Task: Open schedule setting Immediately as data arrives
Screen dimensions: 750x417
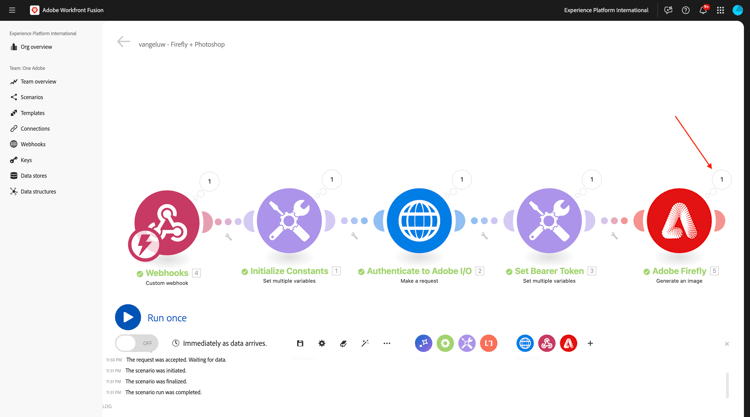Action: point(219,343)
